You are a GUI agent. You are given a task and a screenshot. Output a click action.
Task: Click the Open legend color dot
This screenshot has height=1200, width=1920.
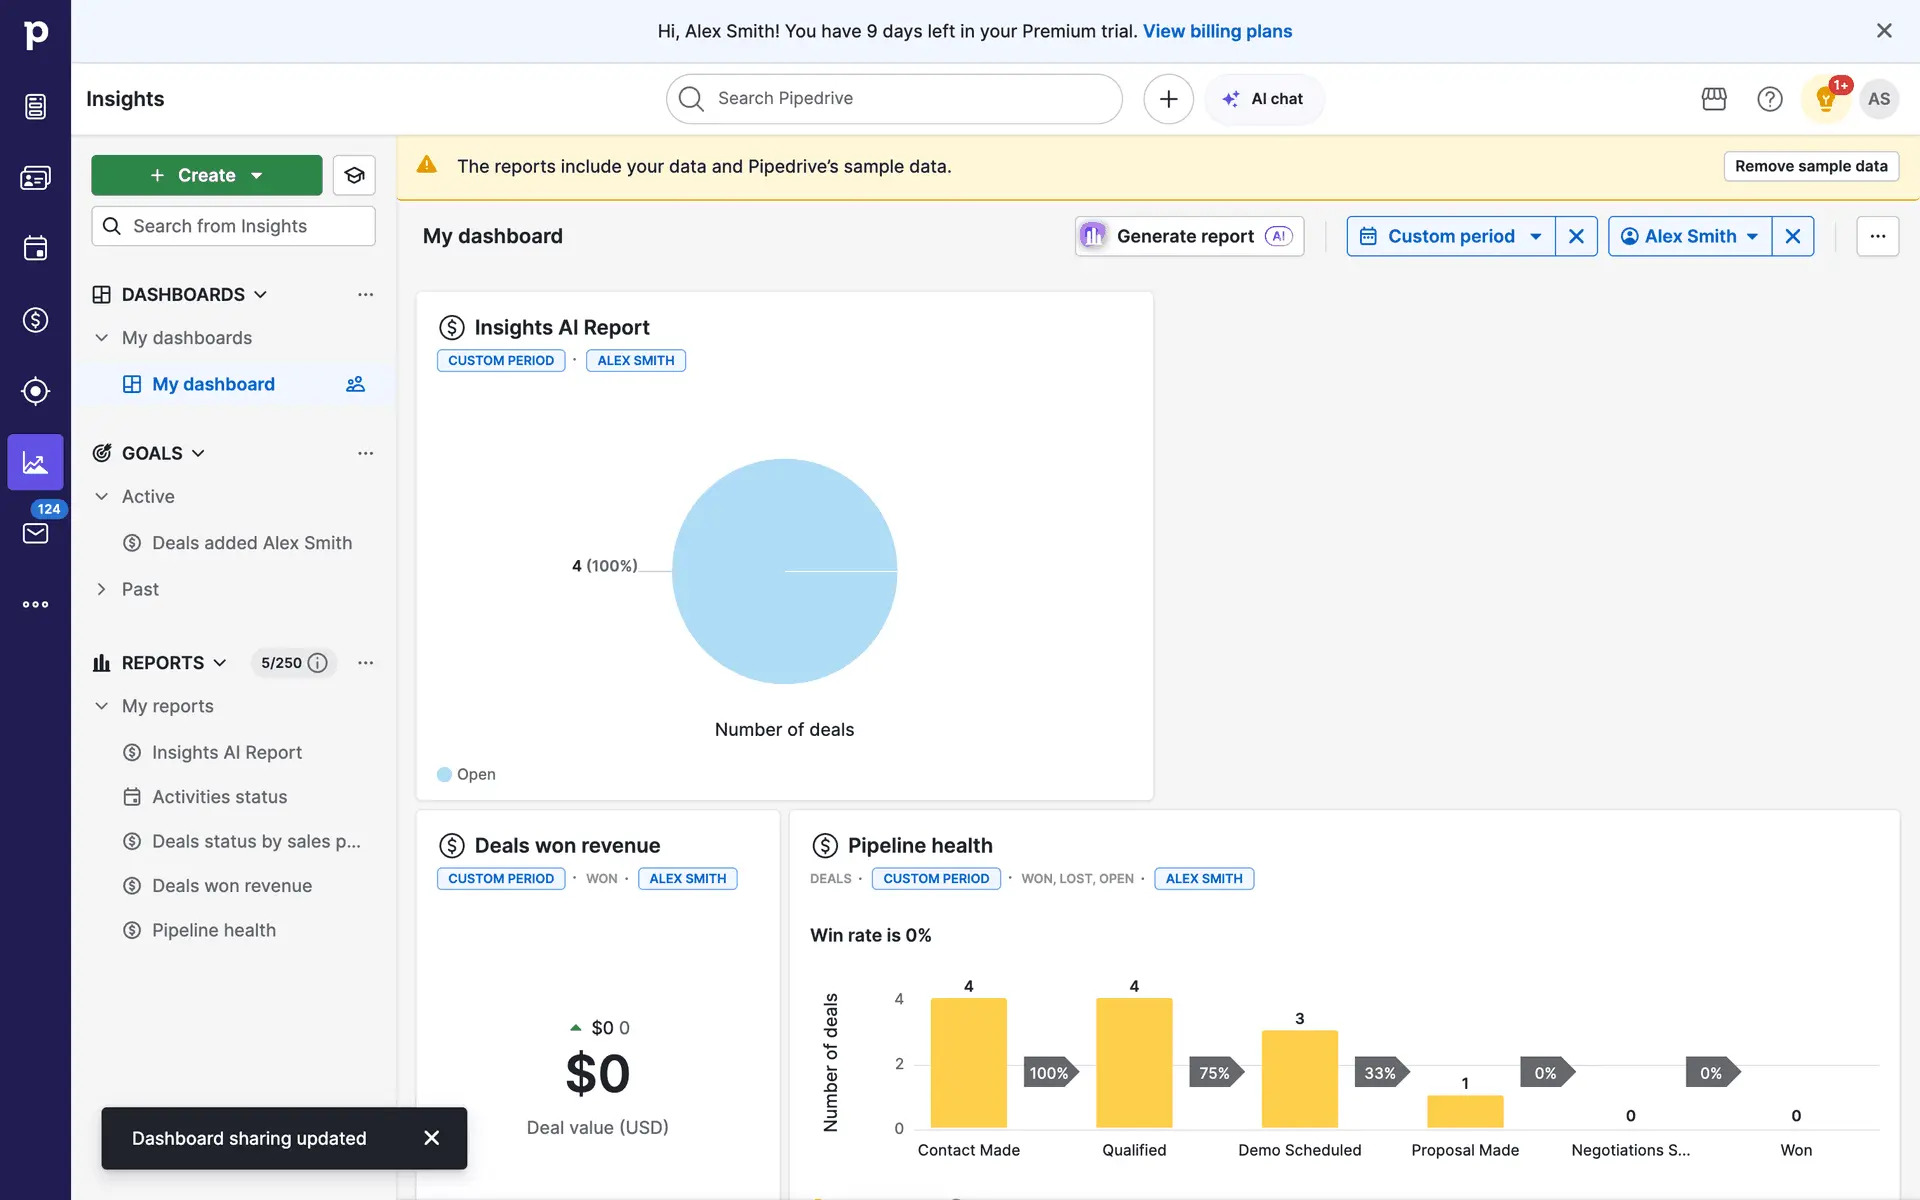tap(444, 774)
